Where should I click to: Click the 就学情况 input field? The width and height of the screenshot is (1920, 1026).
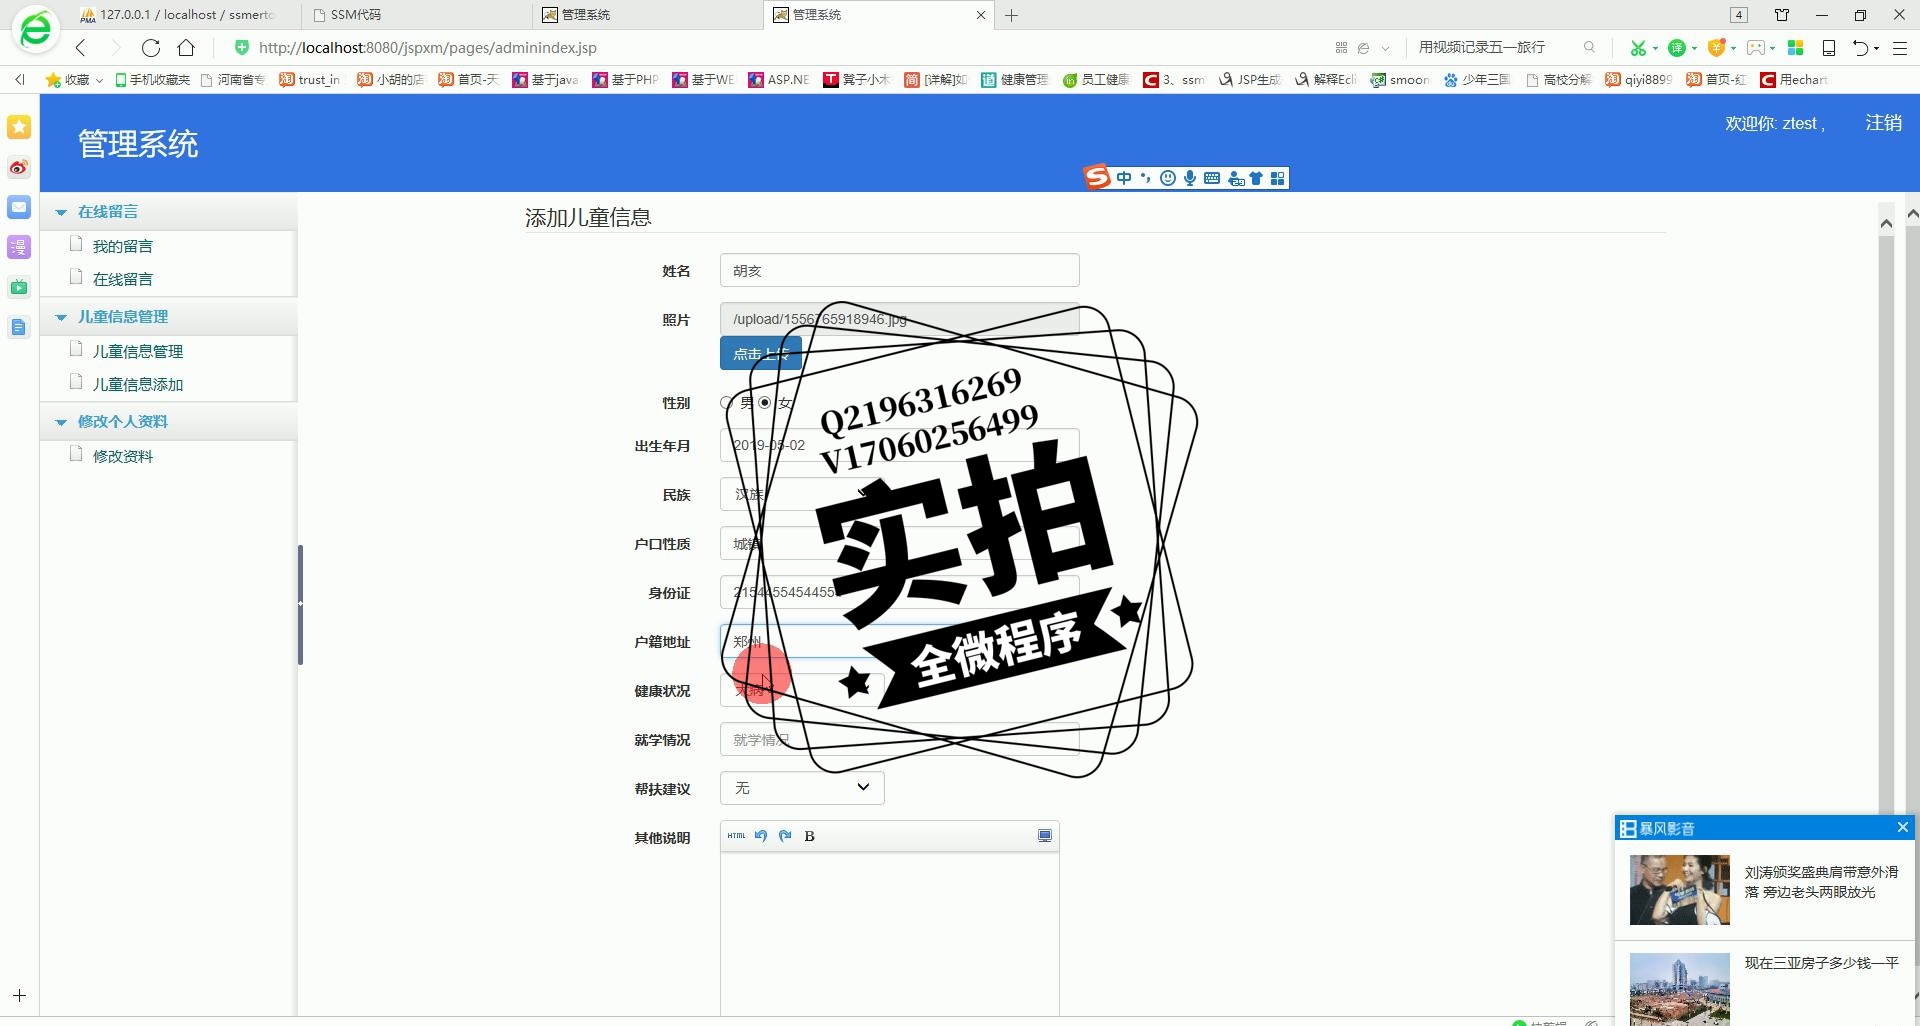pyautogui.click(x=899, y=739)
